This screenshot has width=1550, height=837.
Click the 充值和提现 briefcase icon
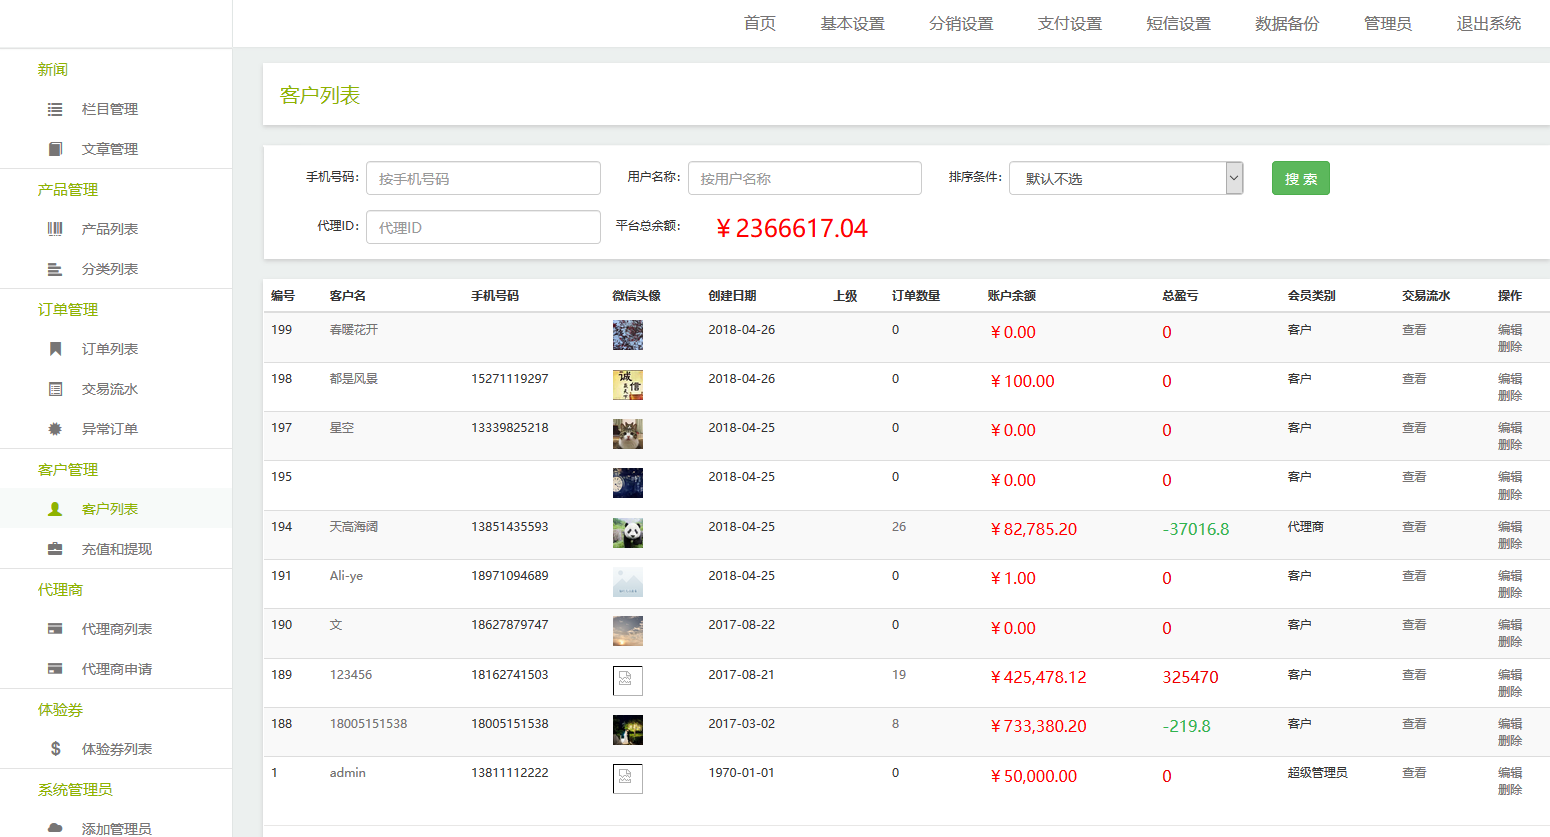[x=55, y=549]
